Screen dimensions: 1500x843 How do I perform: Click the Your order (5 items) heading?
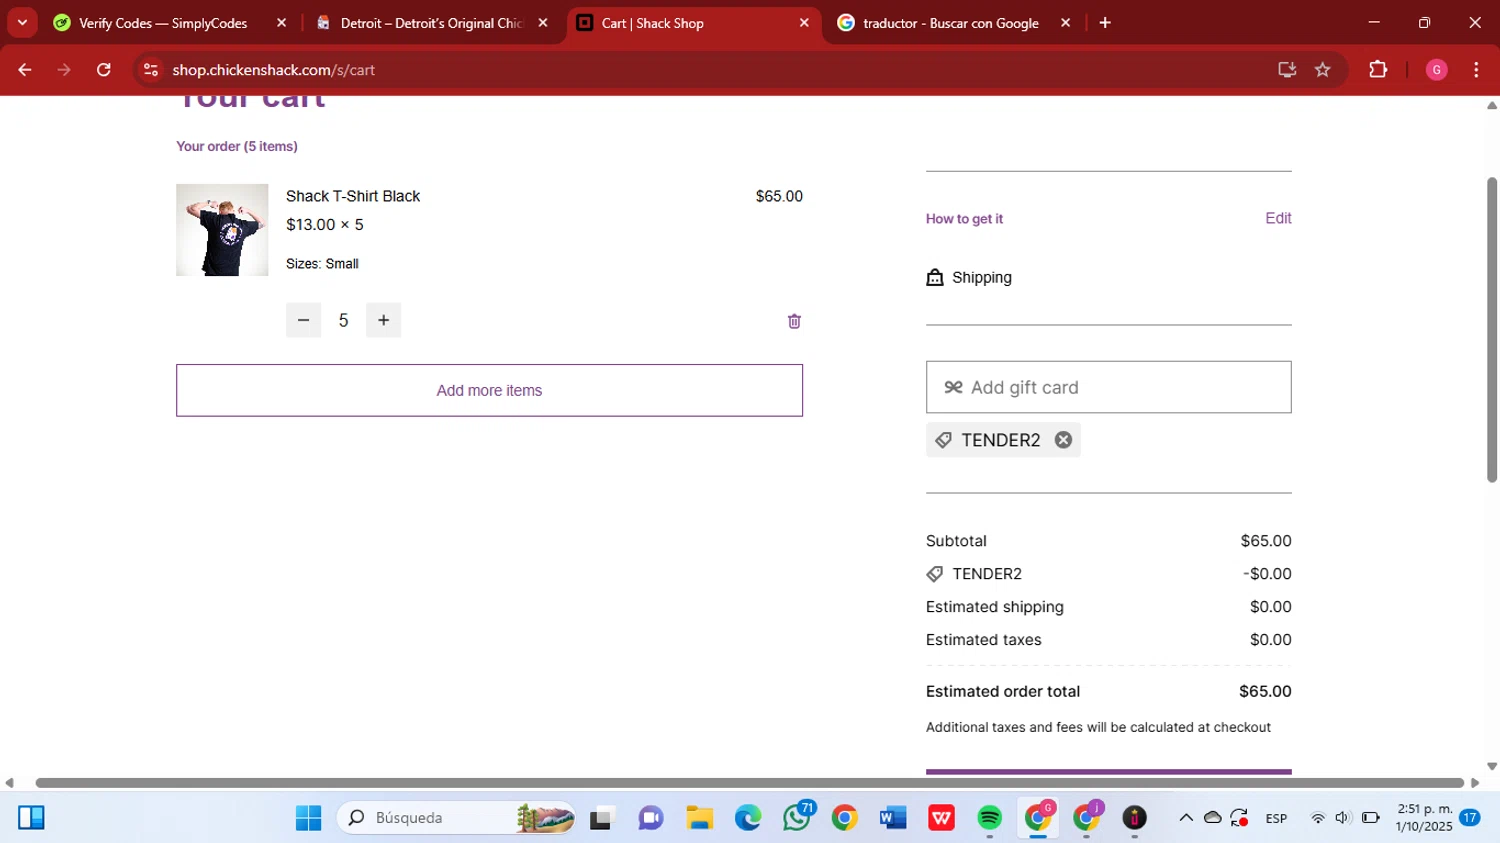237,146
